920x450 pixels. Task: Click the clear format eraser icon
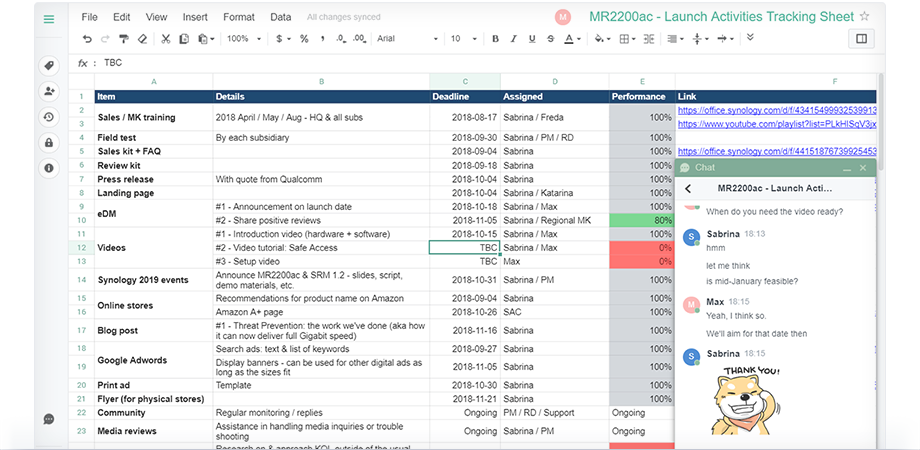142,39
